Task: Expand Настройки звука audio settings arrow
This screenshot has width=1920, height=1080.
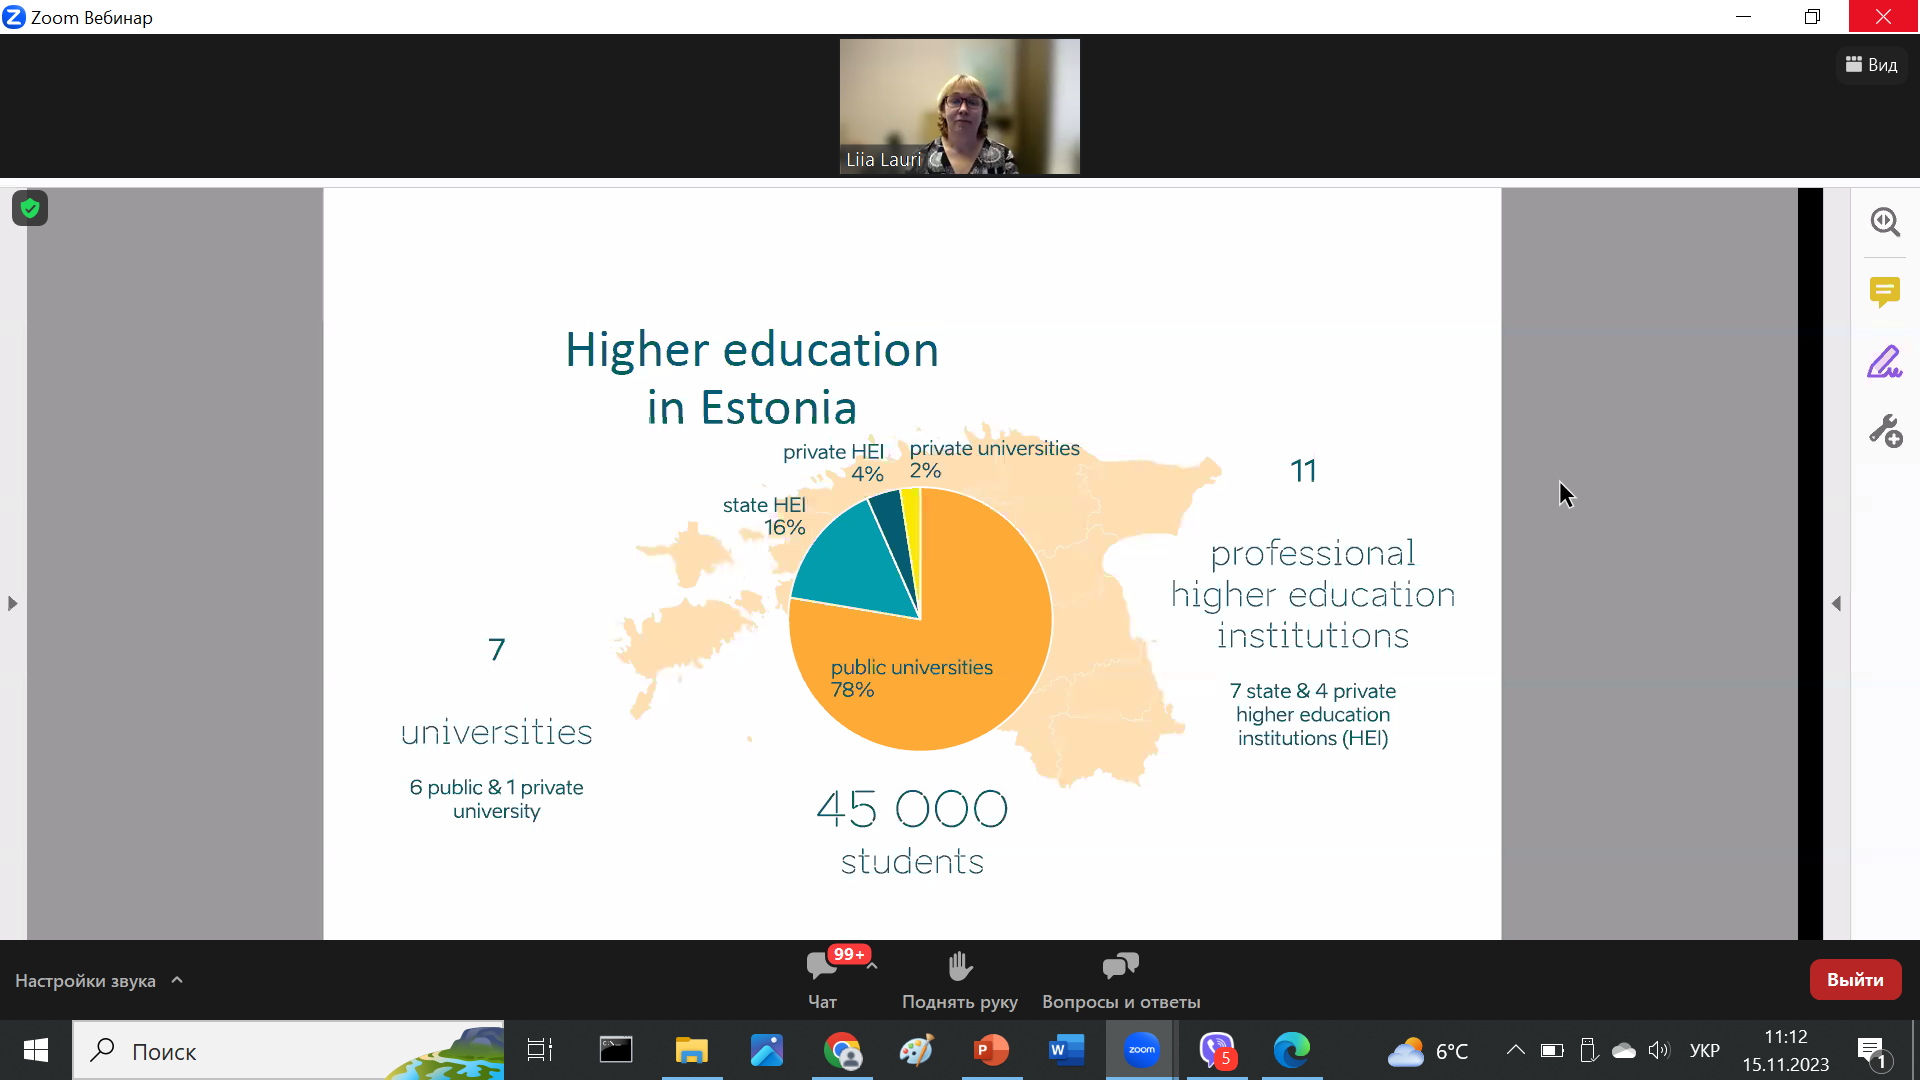Action: point(177,980)
